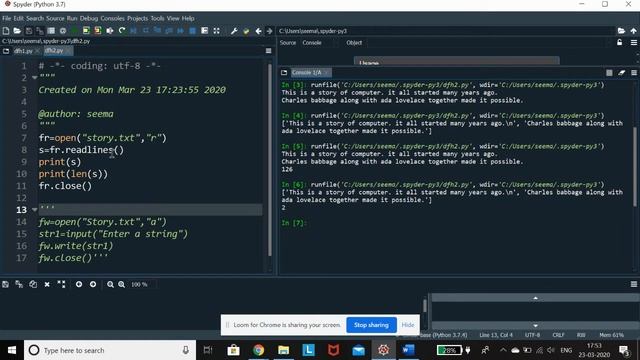Re-run the last script
Image resolution: width=640 pixels, height=360 pixels.
click(x=122, y=31)
